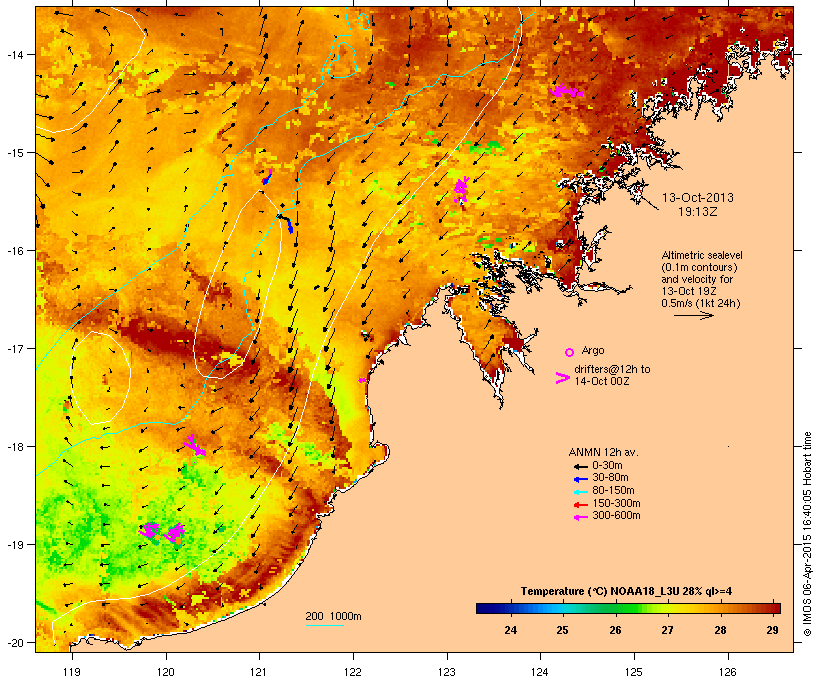This screenshot has width=820, height=680.
Task: Click latitude axis label -17
Action: [14, 348]
